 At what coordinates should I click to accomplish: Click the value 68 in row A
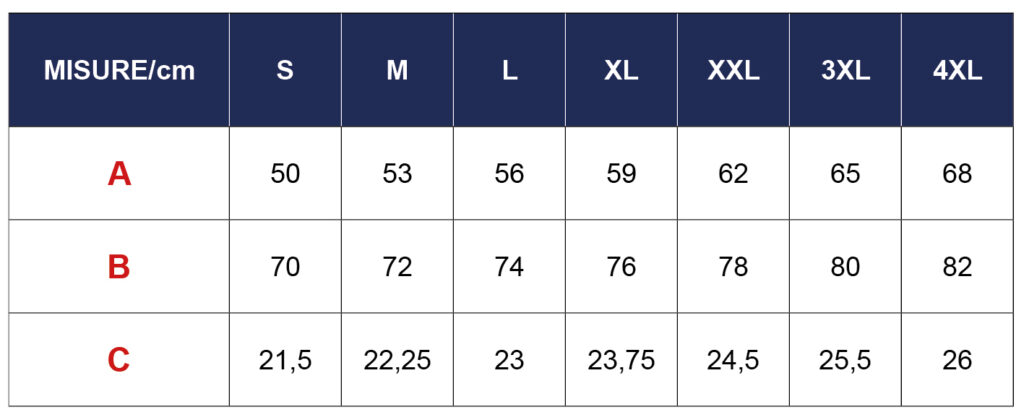coord(957,174)
